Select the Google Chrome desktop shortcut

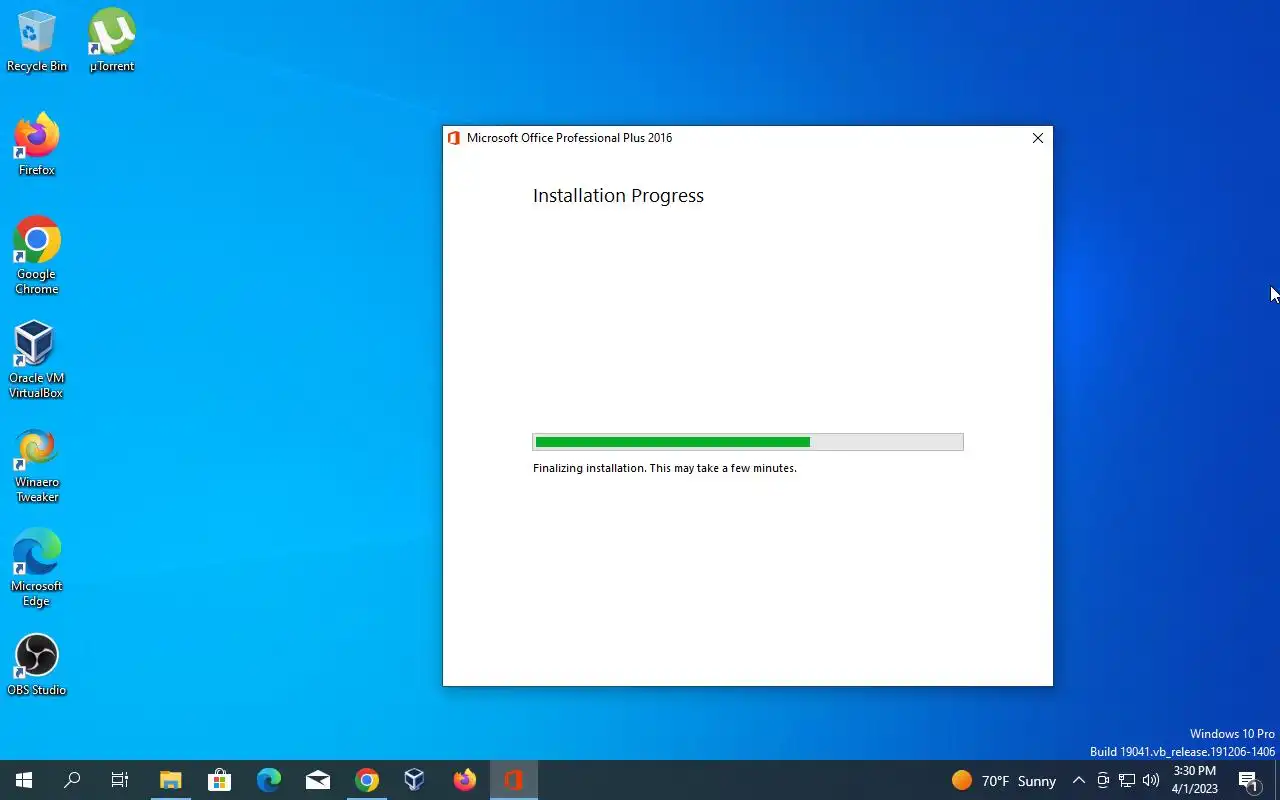(x=37, y=257)
